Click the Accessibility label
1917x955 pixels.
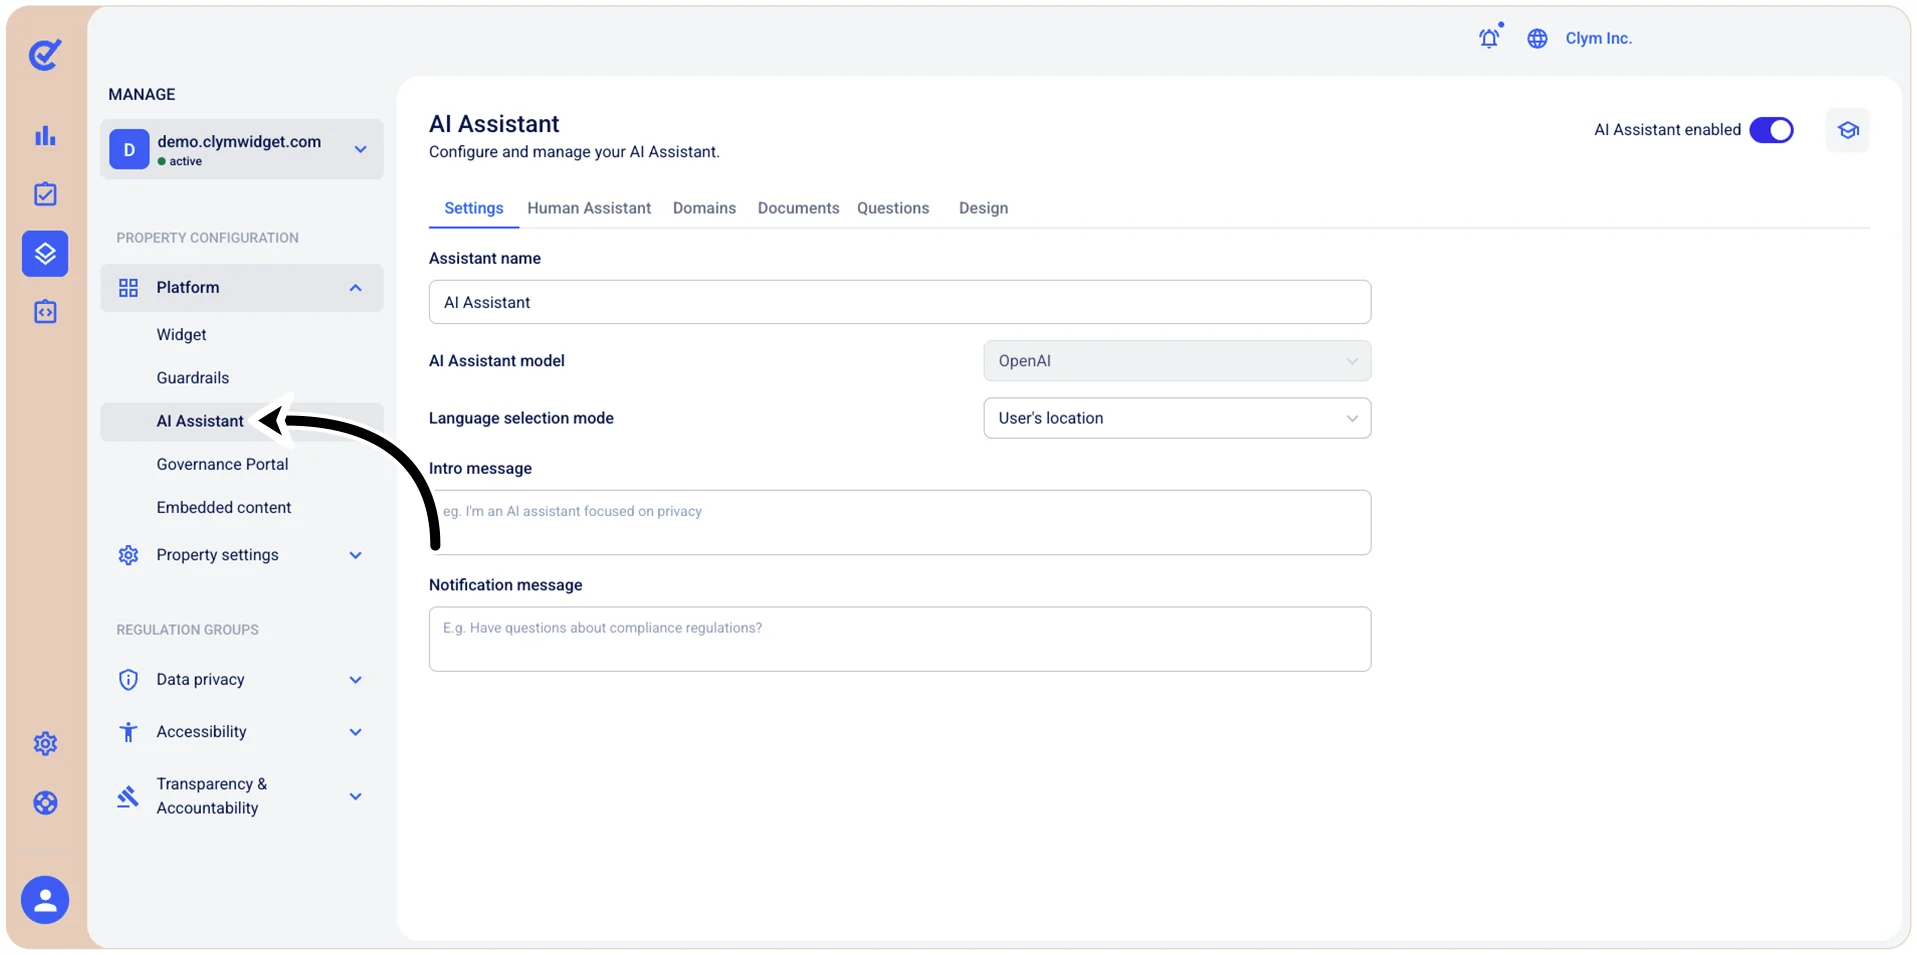(201, 732)
